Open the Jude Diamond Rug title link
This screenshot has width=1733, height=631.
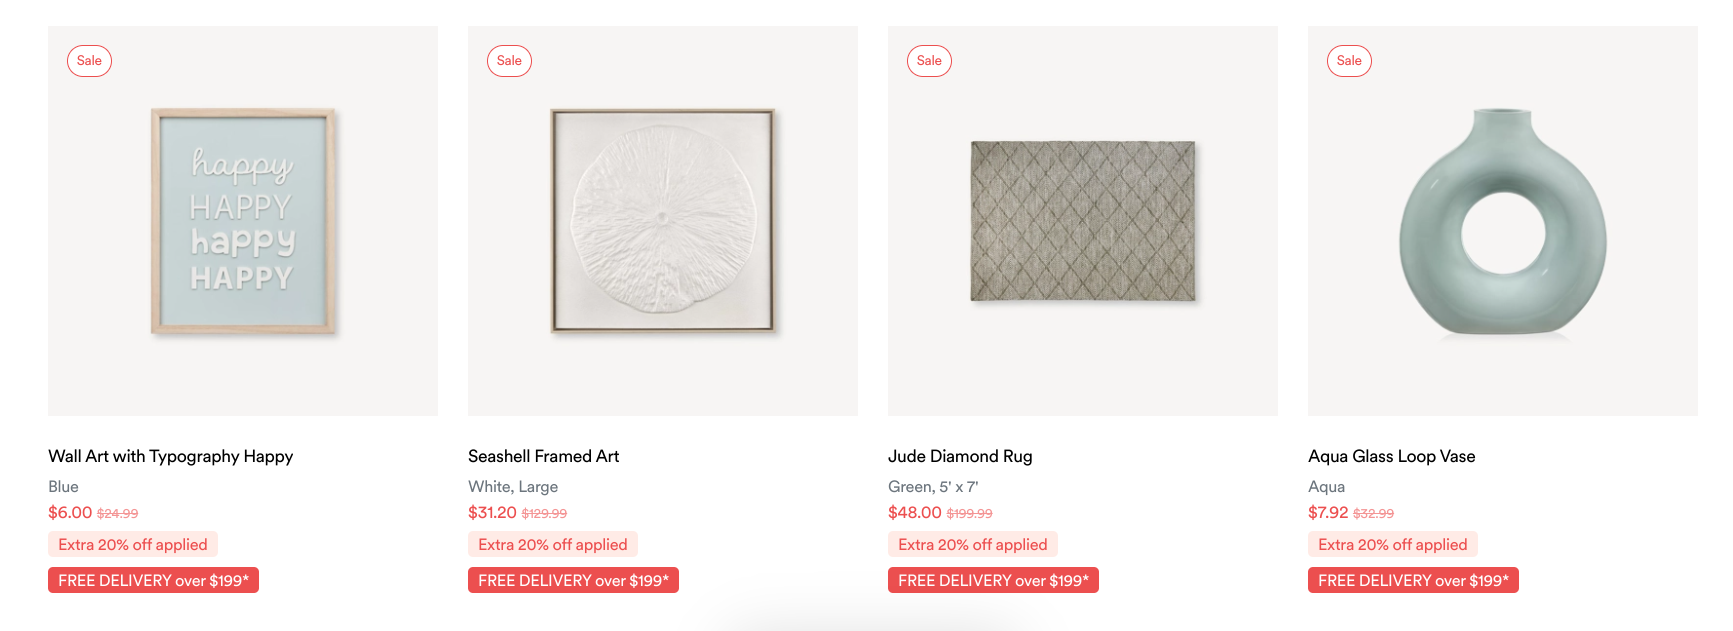coord(960,456)
